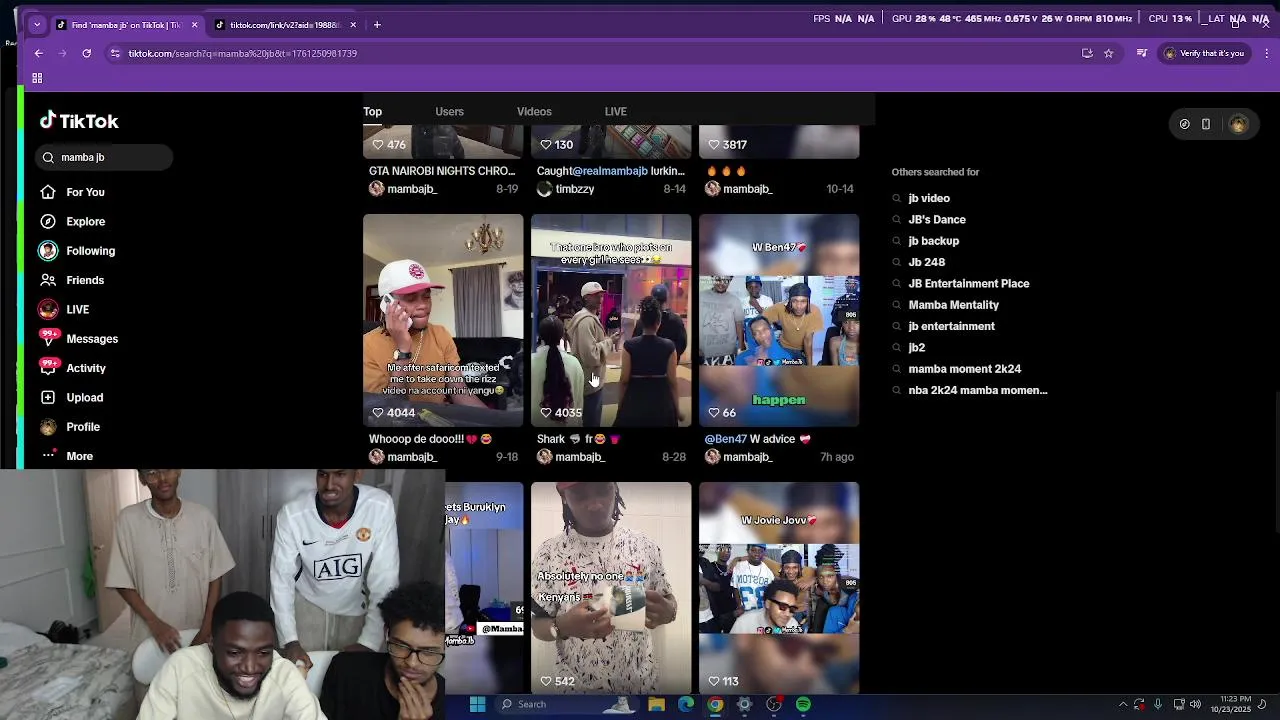The height and width of the screenshot is (720, 1280).
Task: Search for 'mamba moment 2k24' suggestion
Action: (x=964, y=369)
